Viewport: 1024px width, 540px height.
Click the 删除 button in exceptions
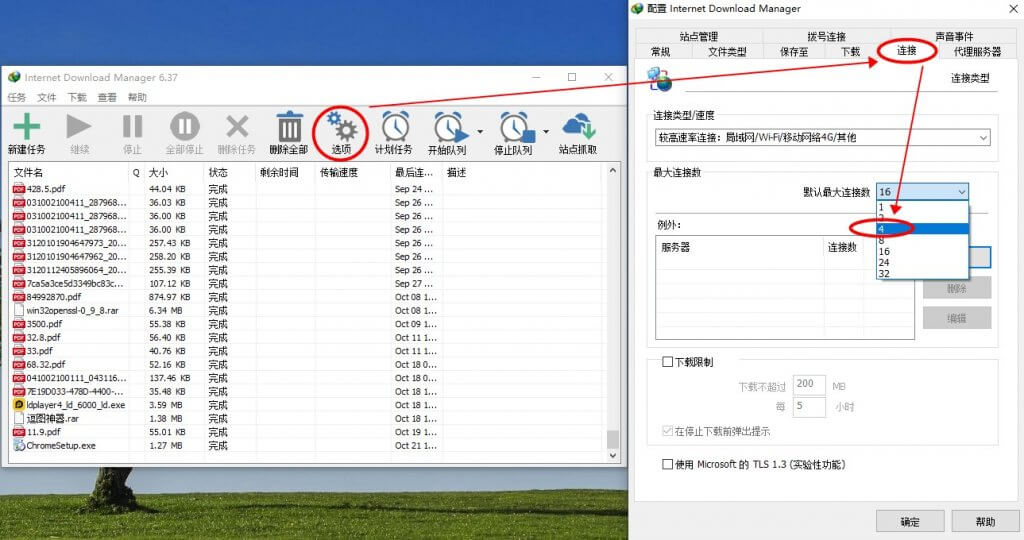(x=957, y=288)
